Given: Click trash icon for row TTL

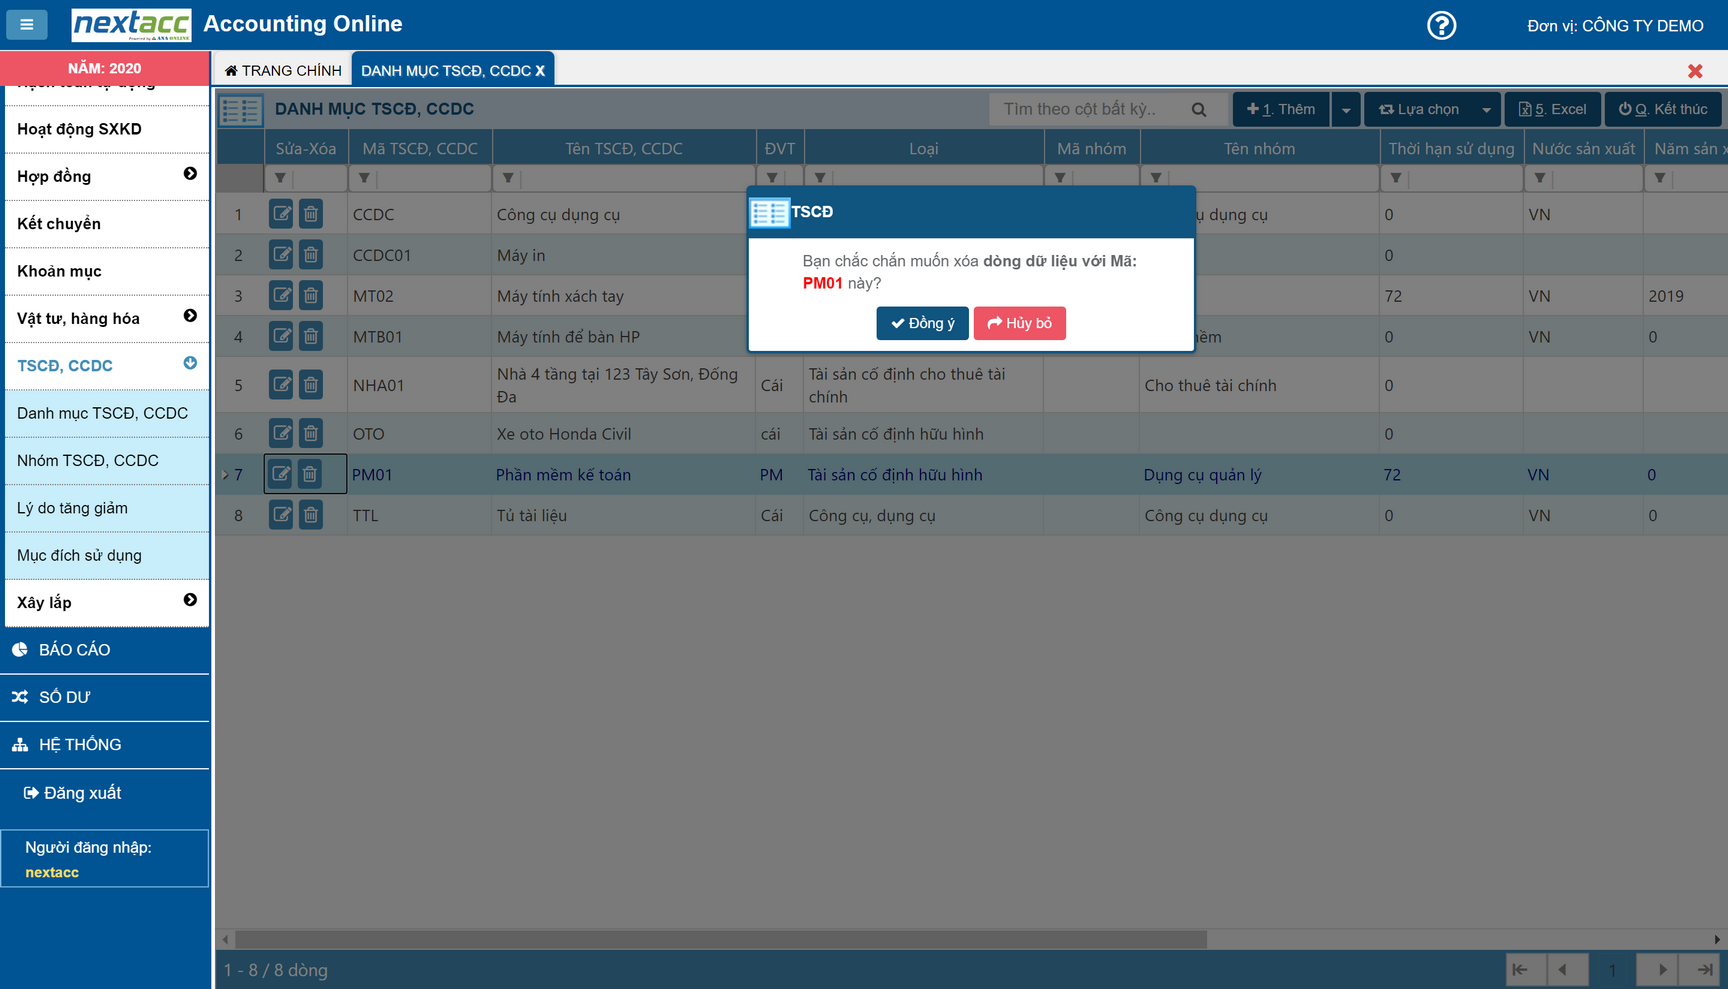Looking at the screenshot, I should [311, 516].
